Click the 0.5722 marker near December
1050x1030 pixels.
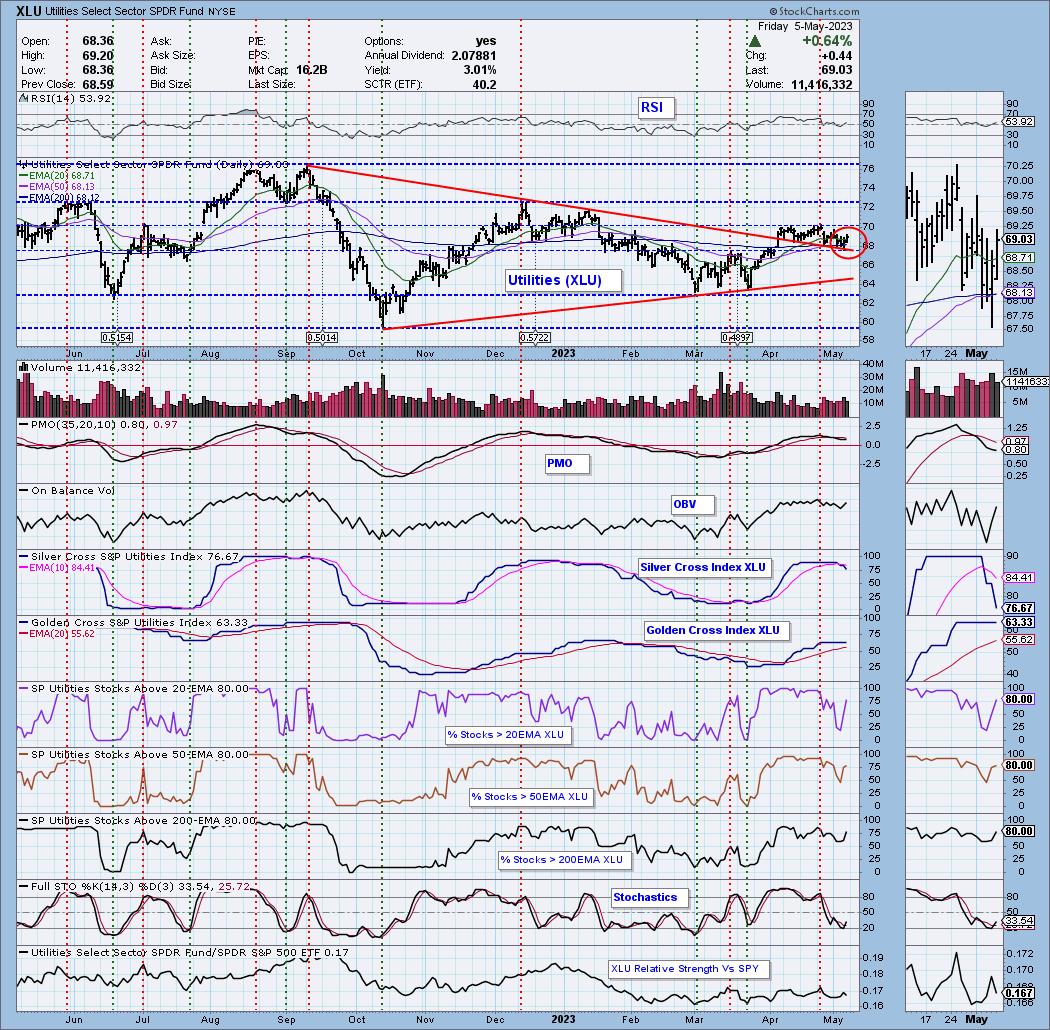point(535,338)
